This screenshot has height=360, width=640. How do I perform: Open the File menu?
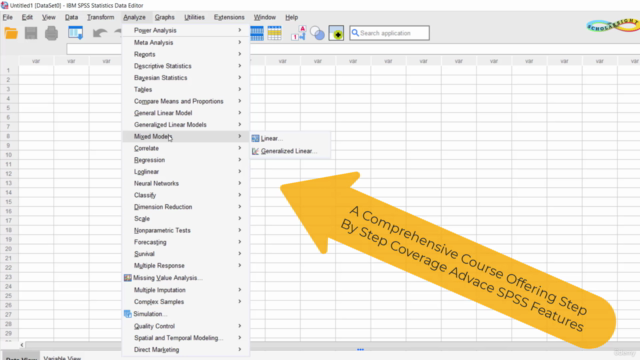[x=7, y=17]
